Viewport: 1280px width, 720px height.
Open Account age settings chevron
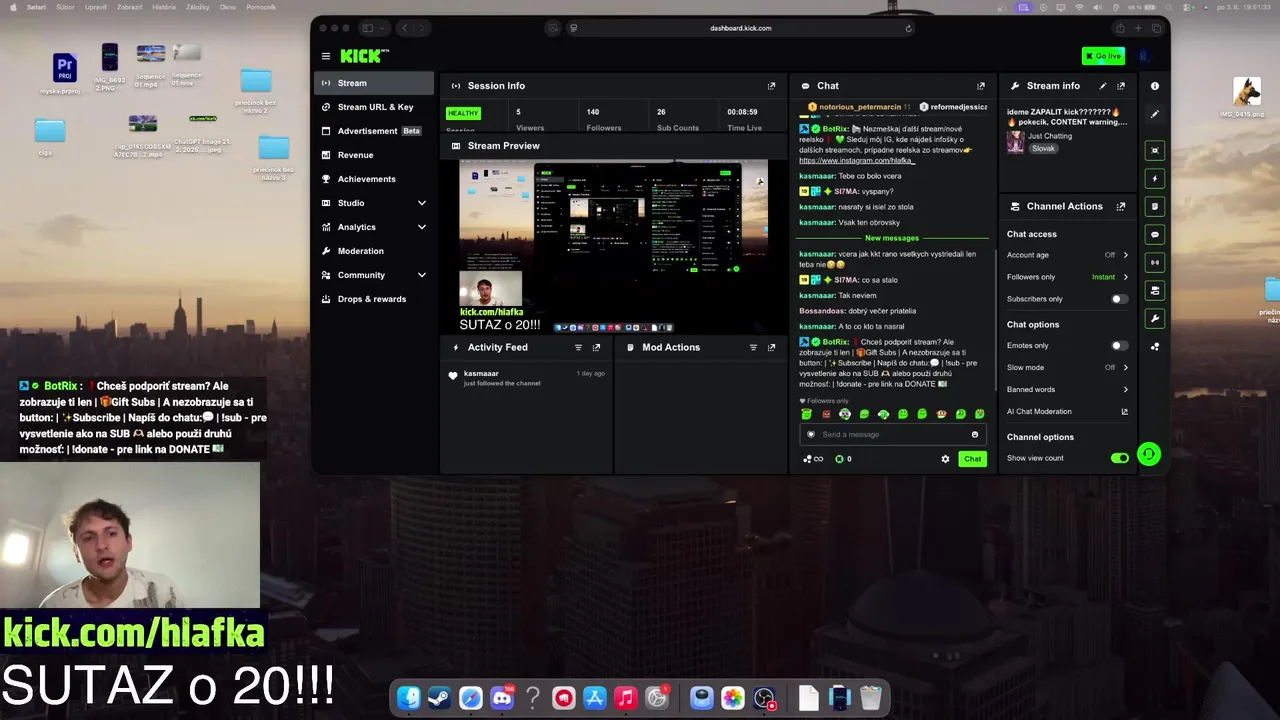[1125, 255]
